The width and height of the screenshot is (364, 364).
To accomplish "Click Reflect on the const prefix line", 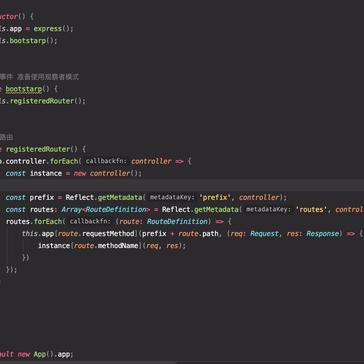I will tap(80, 197).
